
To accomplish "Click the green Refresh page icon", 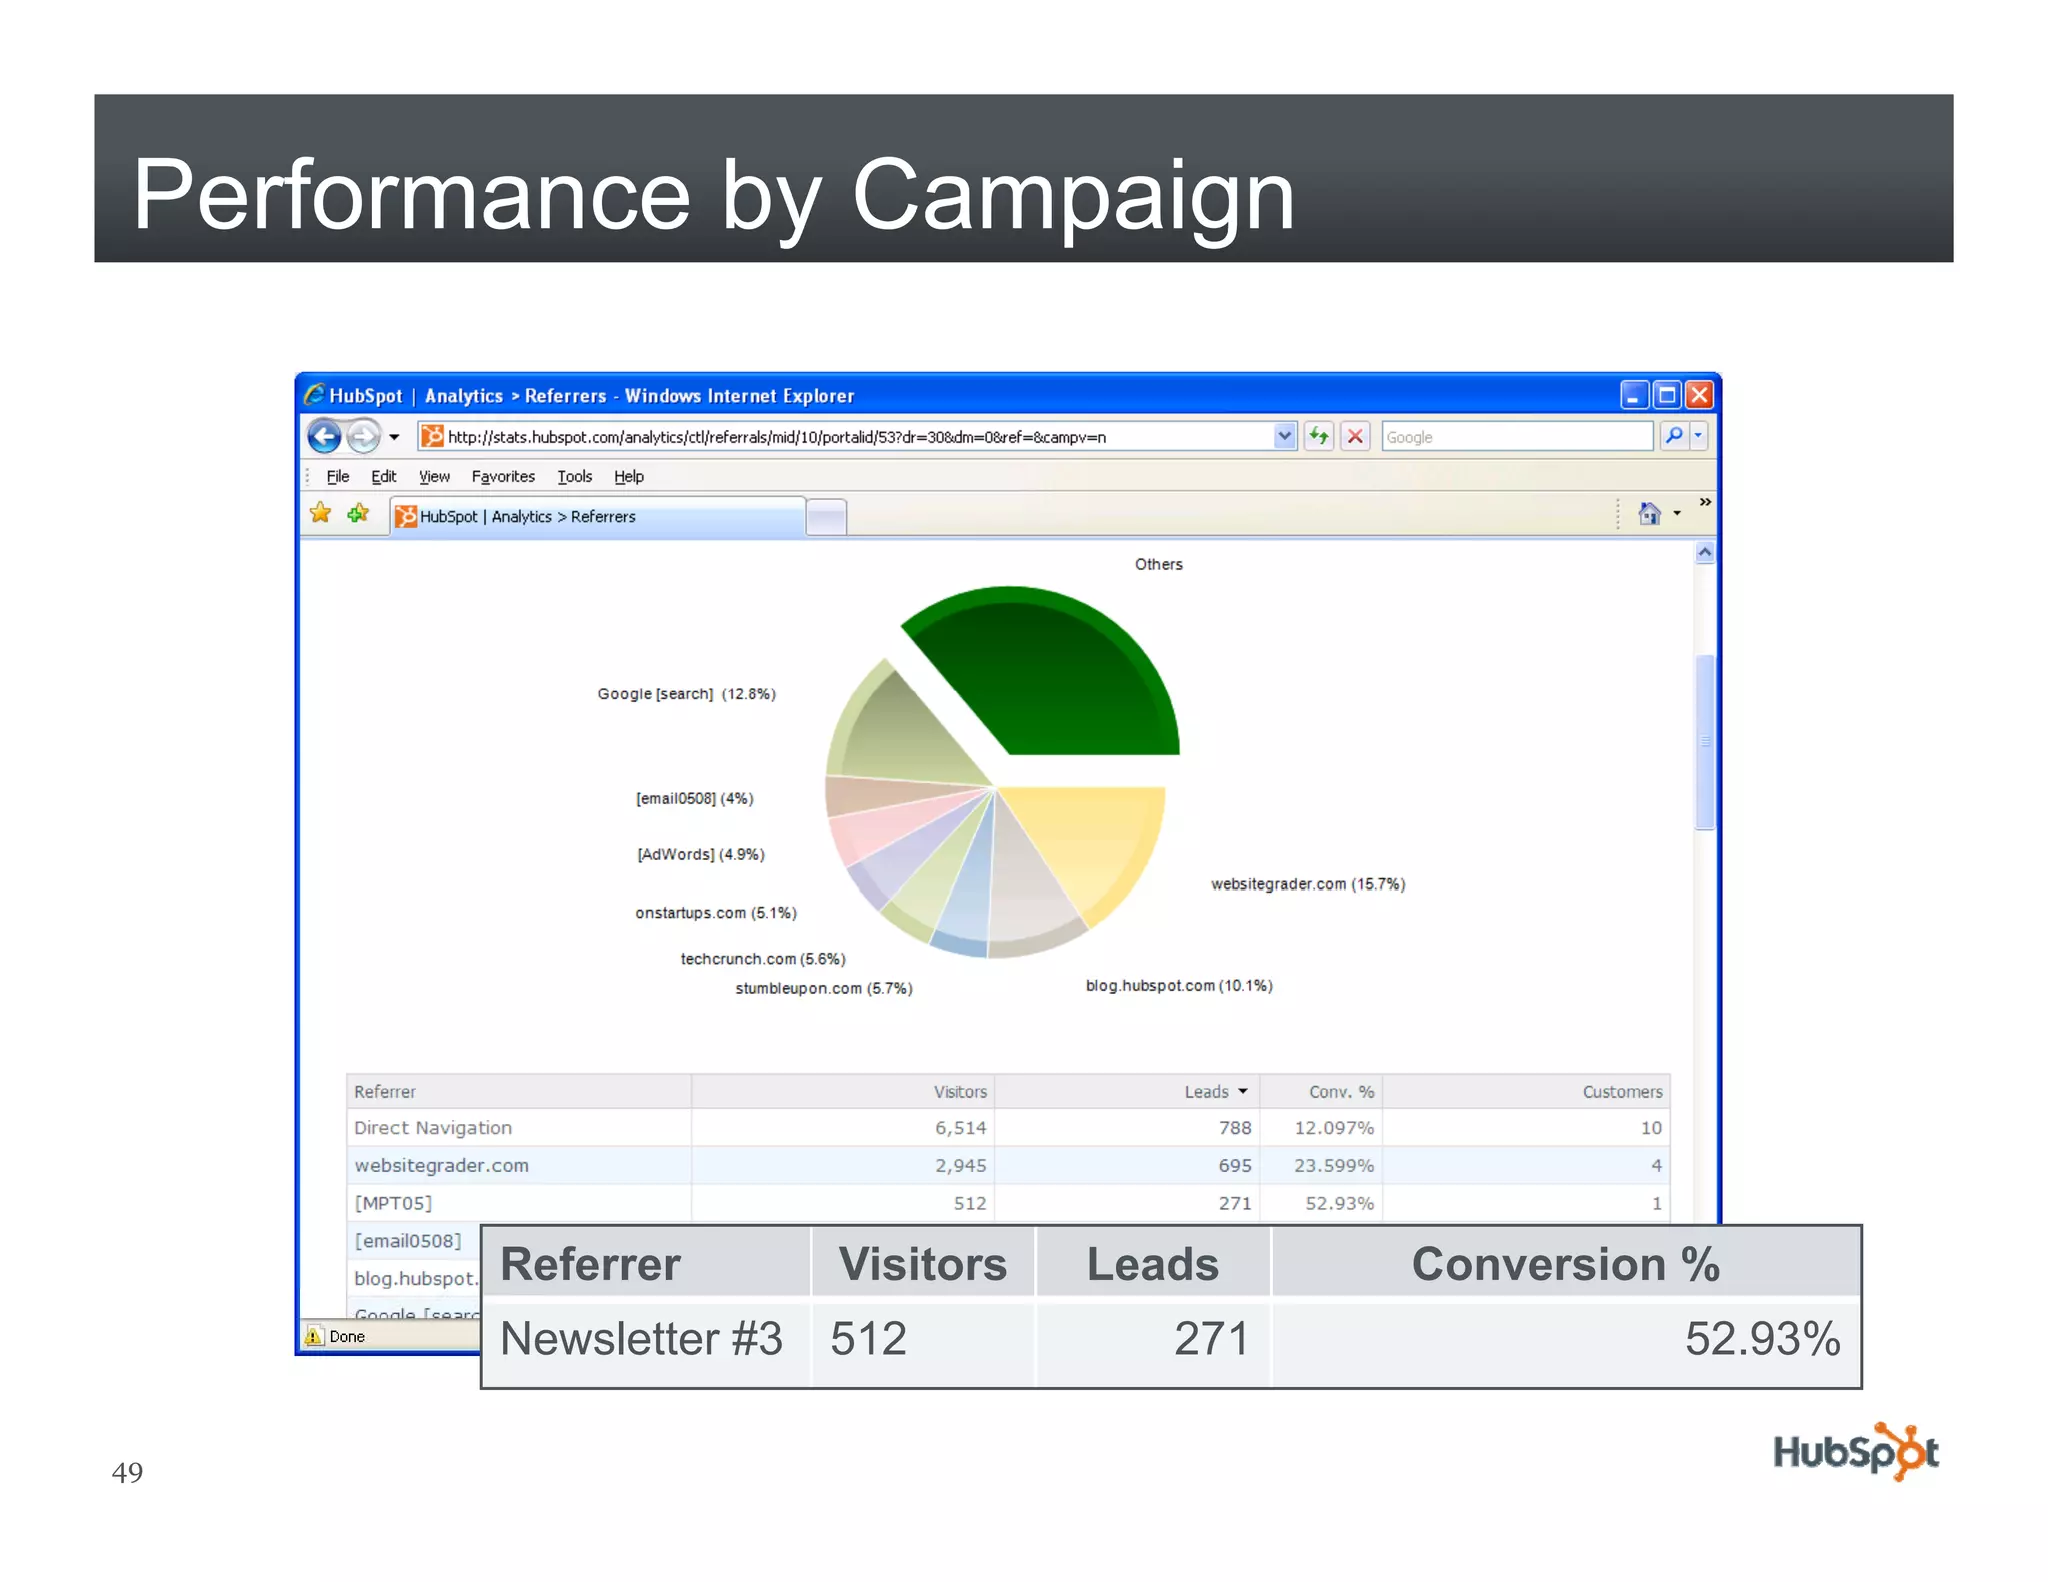I will pyautogui.click(x=1319, y=436).
